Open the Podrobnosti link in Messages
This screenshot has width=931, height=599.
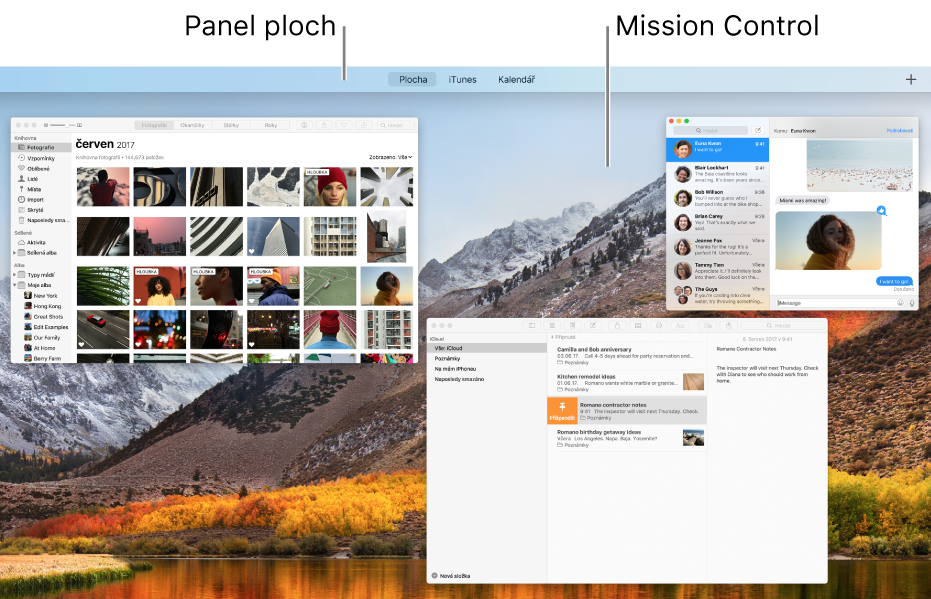click(x=900, y=131)
